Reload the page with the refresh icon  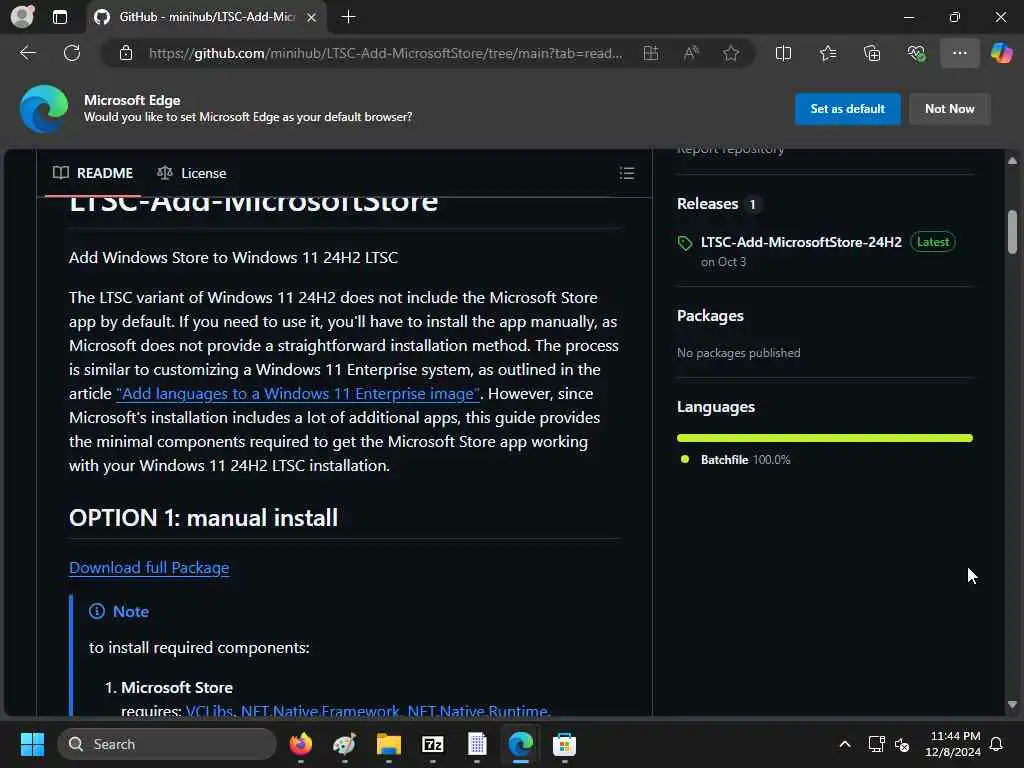coord(72,53)
